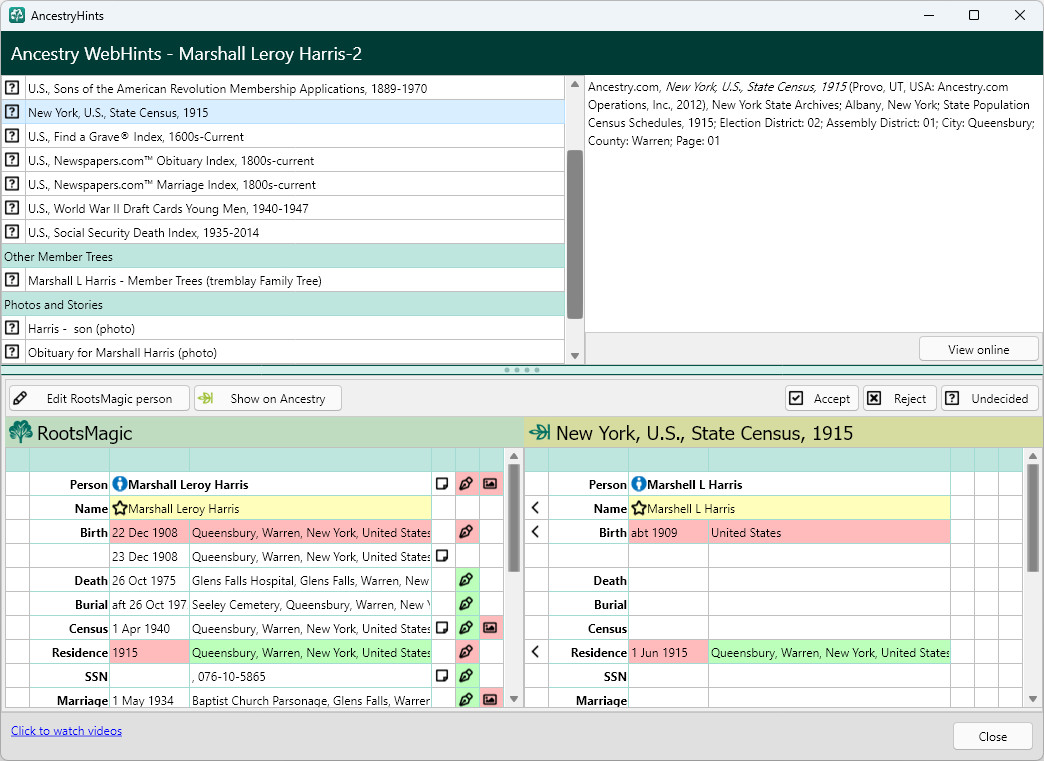The width and height of the screenshot is (1044, 761).
Task: Click status icon for Newspapers.com Marriage Index hint
Action: point(12,183)
